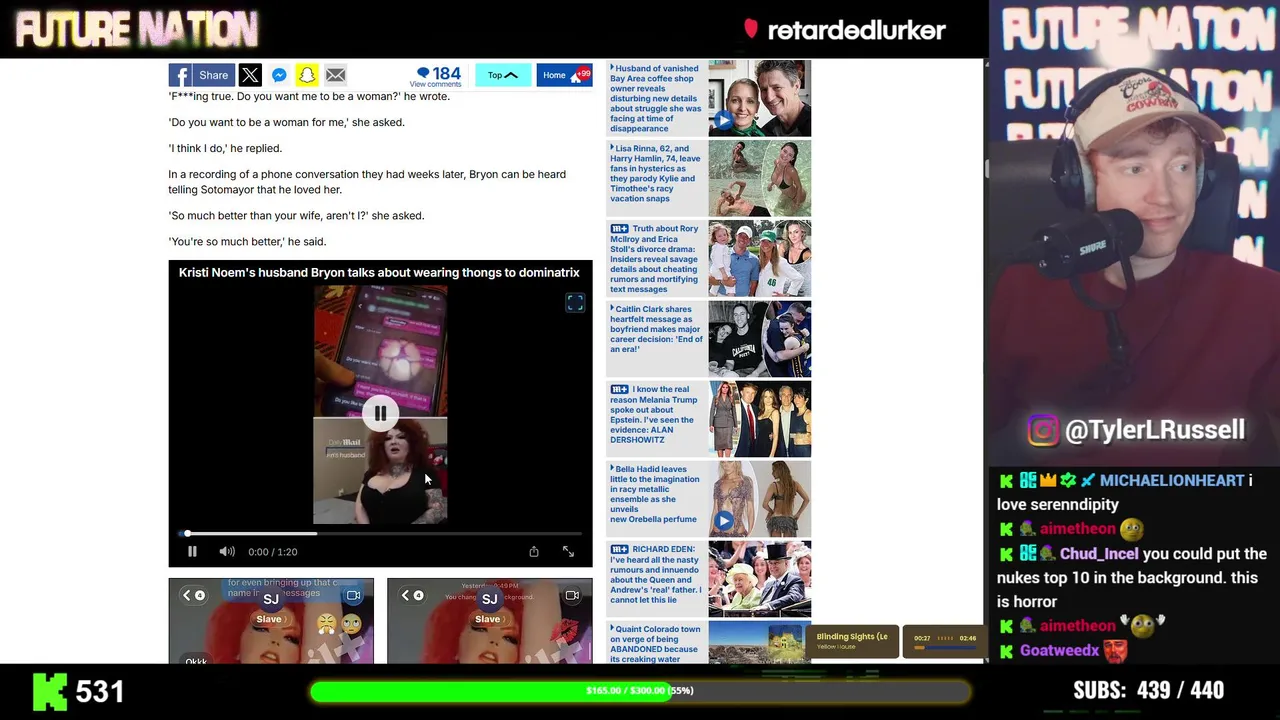Viewport: 1280px width, 720px height.
Task: Open the Melania Trump story photo thumbnail
Action: 760,418
